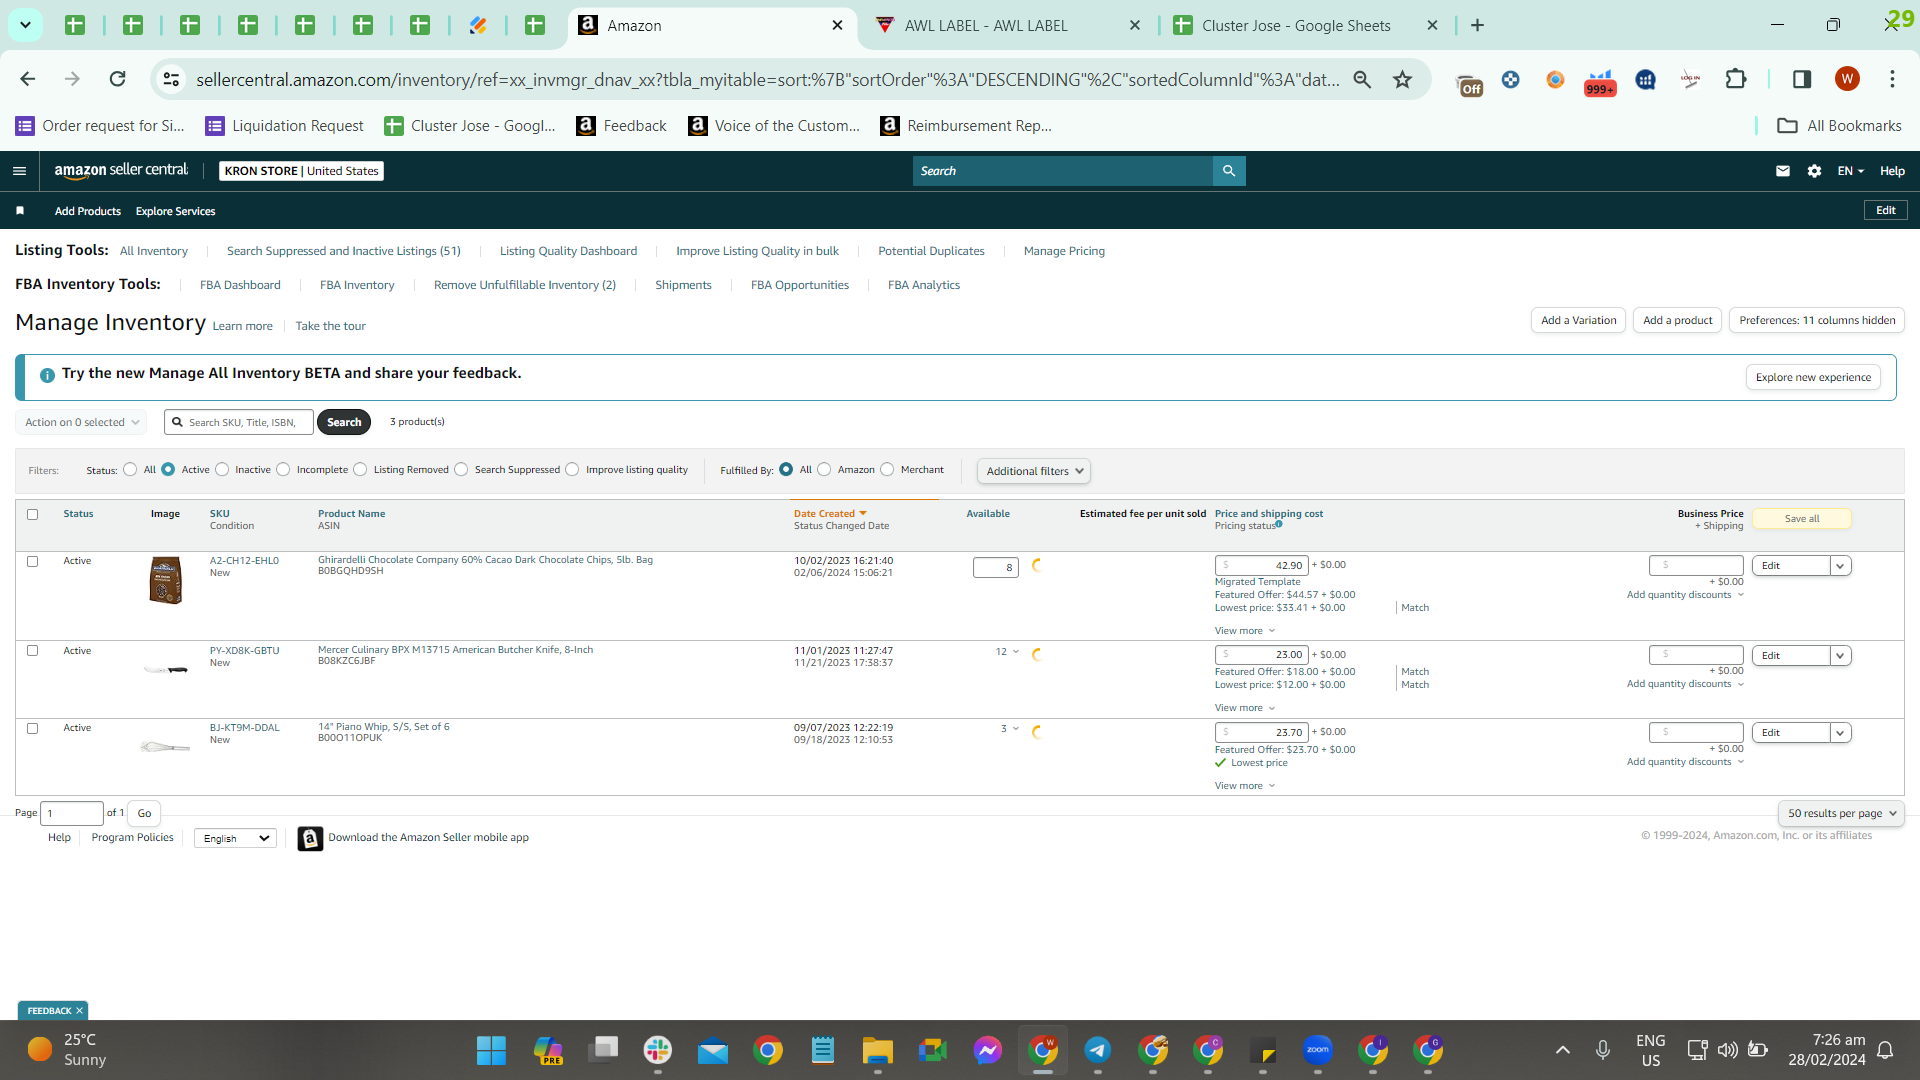Open Telegram from the taskbar
Image resolution: width=1920 pixels, height=1080 pixels.
1097,1050
